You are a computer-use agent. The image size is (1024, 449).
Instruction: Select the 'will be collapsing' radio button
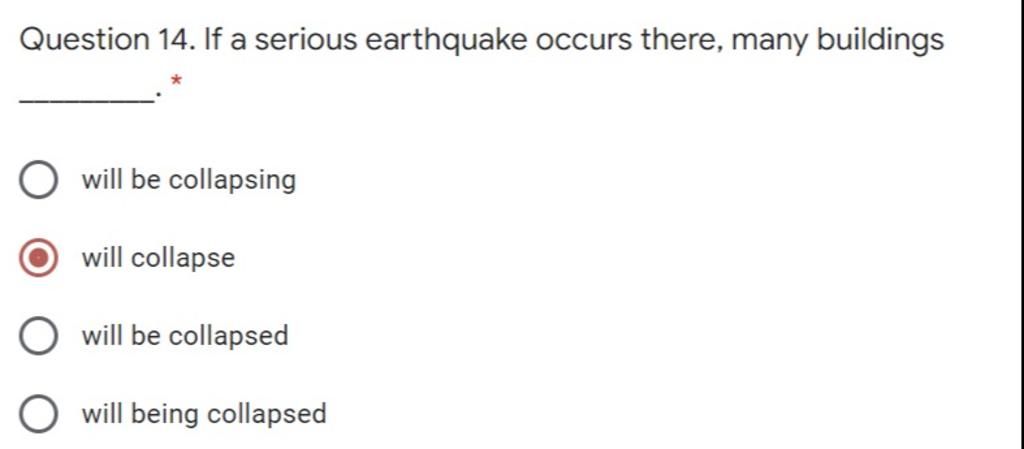pos(38,180)
